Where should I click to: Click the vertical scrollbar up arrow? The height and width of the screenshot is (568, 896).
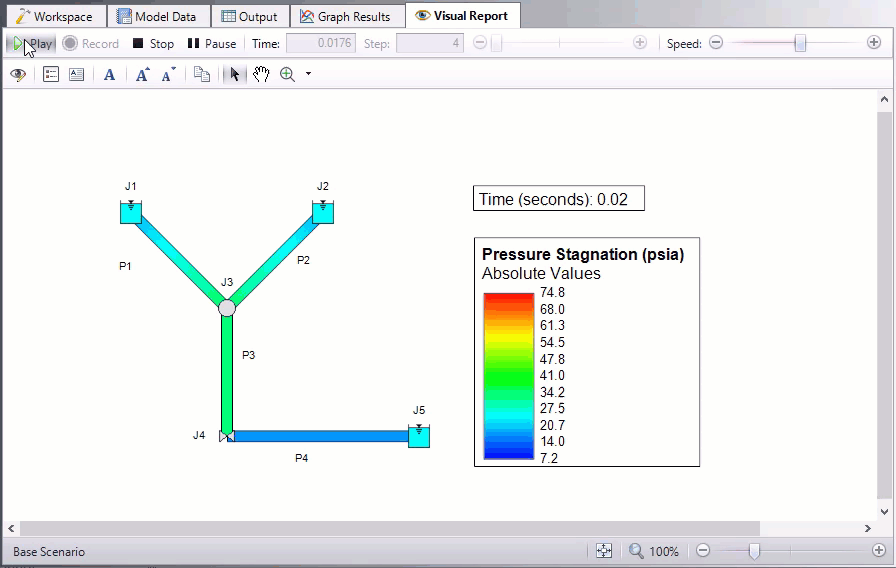[884, 99]
